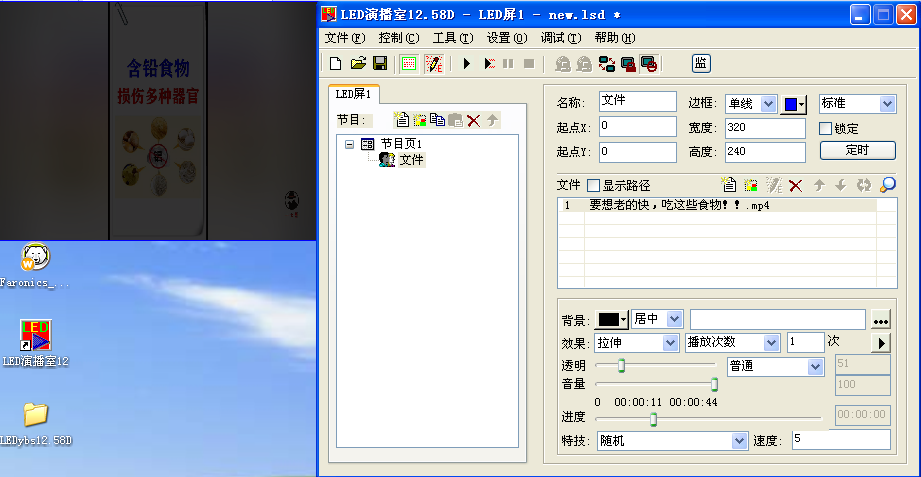Collapse the 节目页1 tree node

(x=349, y=144)
